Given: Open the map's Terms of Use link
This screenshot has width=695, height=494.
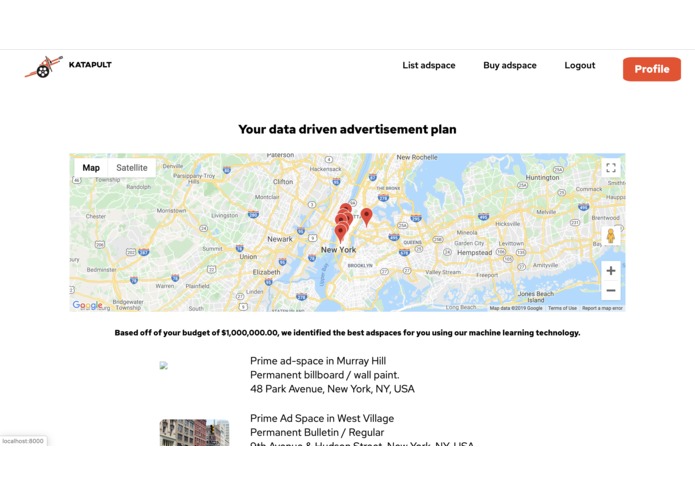Looking at the screenshot, I should (562, 308).
